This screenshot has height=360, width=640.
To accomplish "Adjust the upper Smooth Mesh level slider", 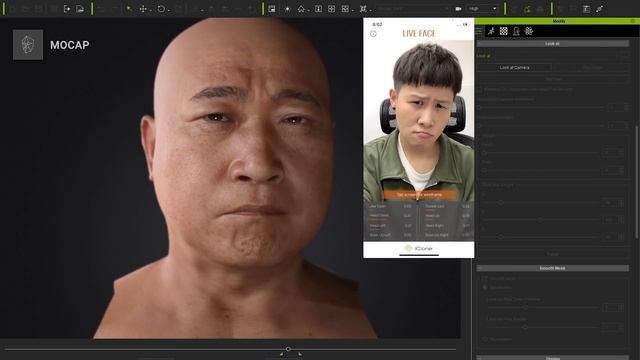I will (526, 307).
